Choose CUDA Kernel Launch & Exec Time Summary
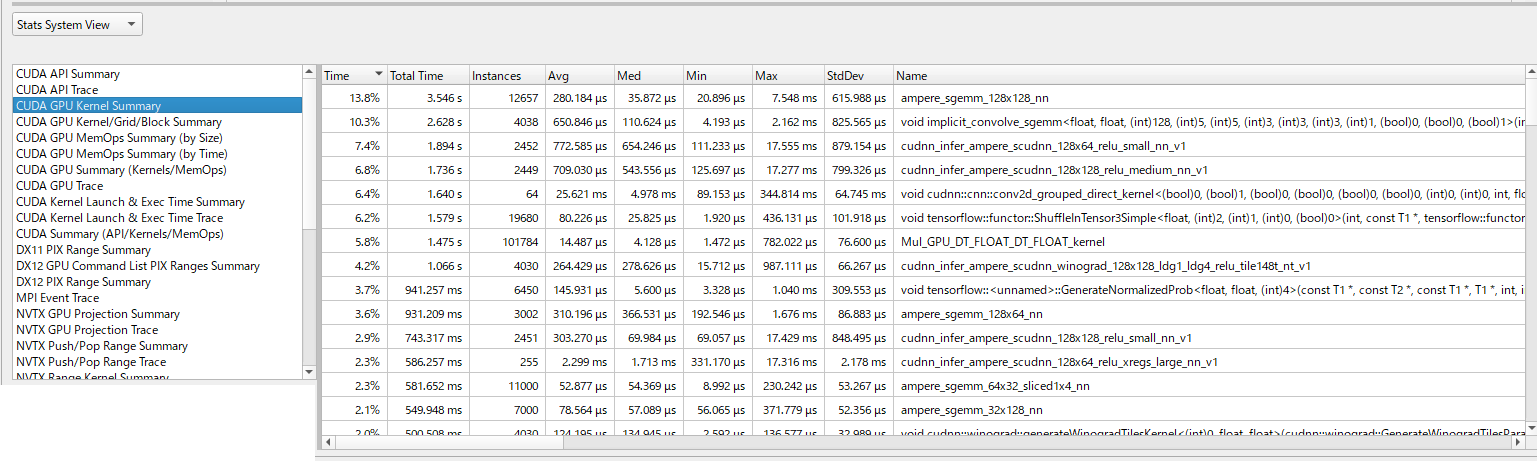The image size is (1537, 461). pos(130,202)
